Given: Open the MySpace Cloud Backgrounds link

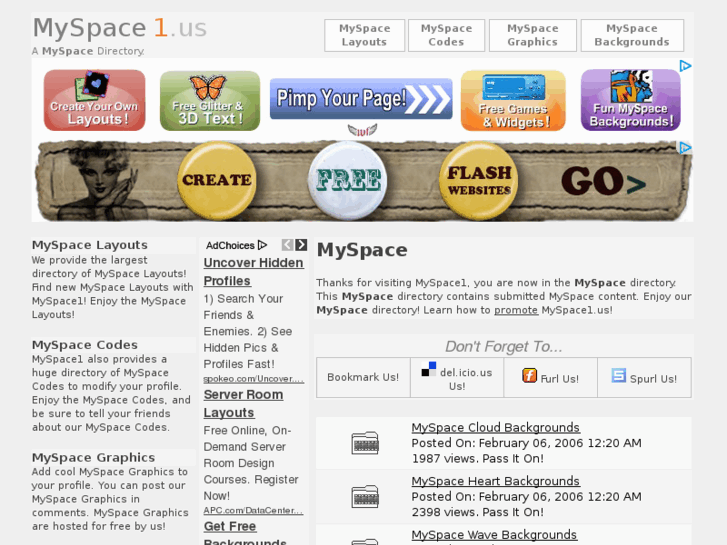Looking at the screenshot, I should pos(496,427).
